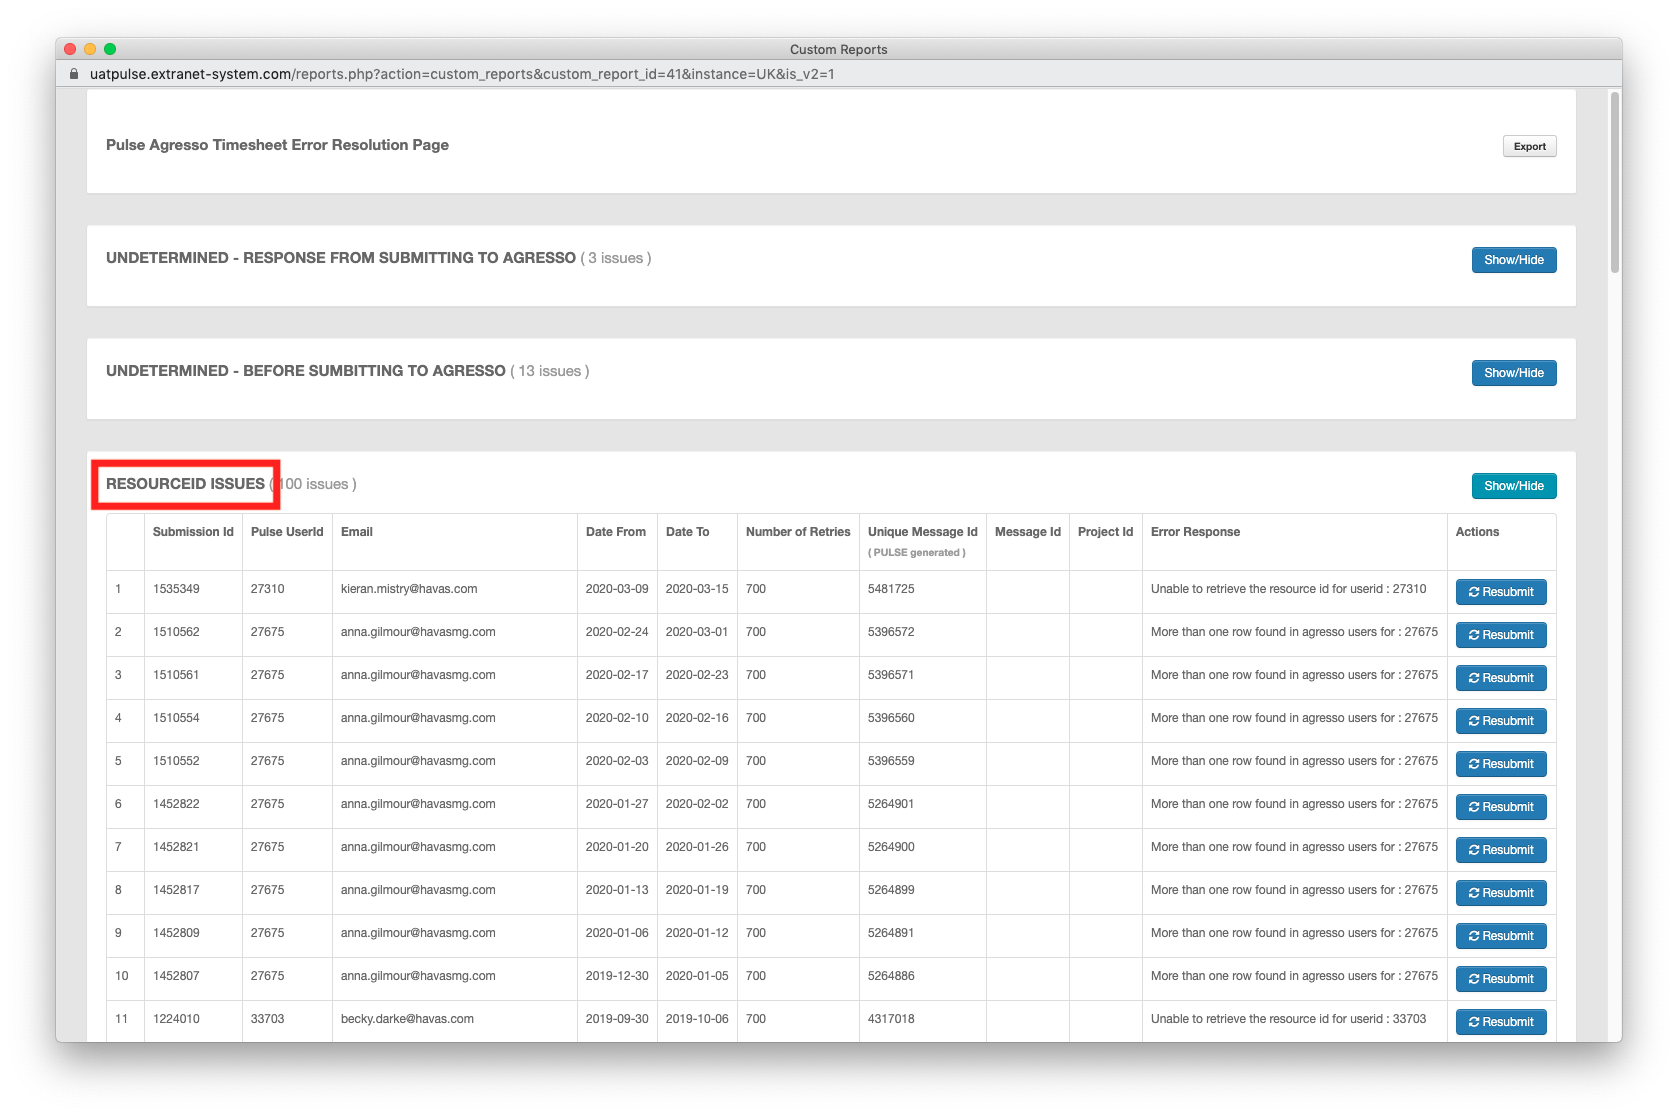The width and height of the screenshot is (1678, 1116).
Task: Open the Pulse Agresso Timesheet Error Resolution heading
Action: click(x=278, y=144)
